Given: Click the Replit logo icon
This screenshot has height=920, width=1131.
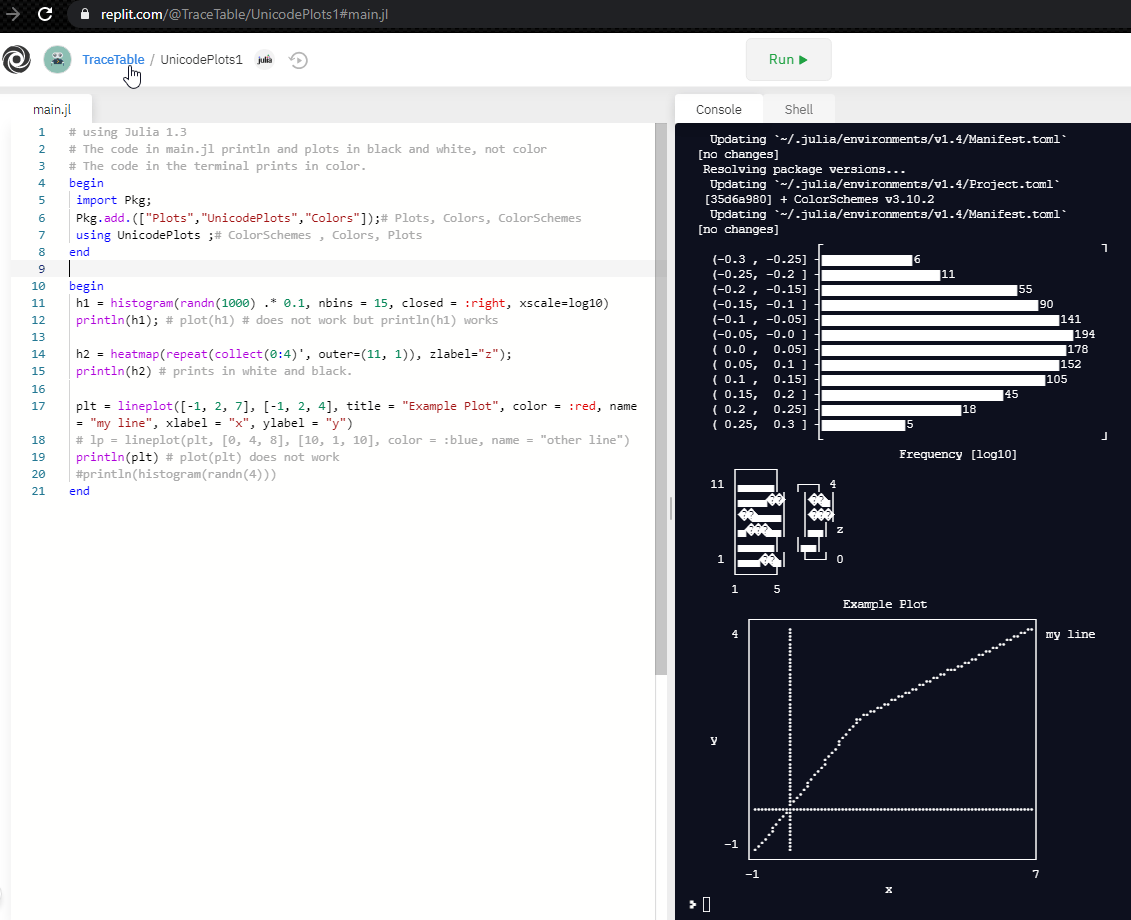Looking at the screenshot, I should [17, 59].
